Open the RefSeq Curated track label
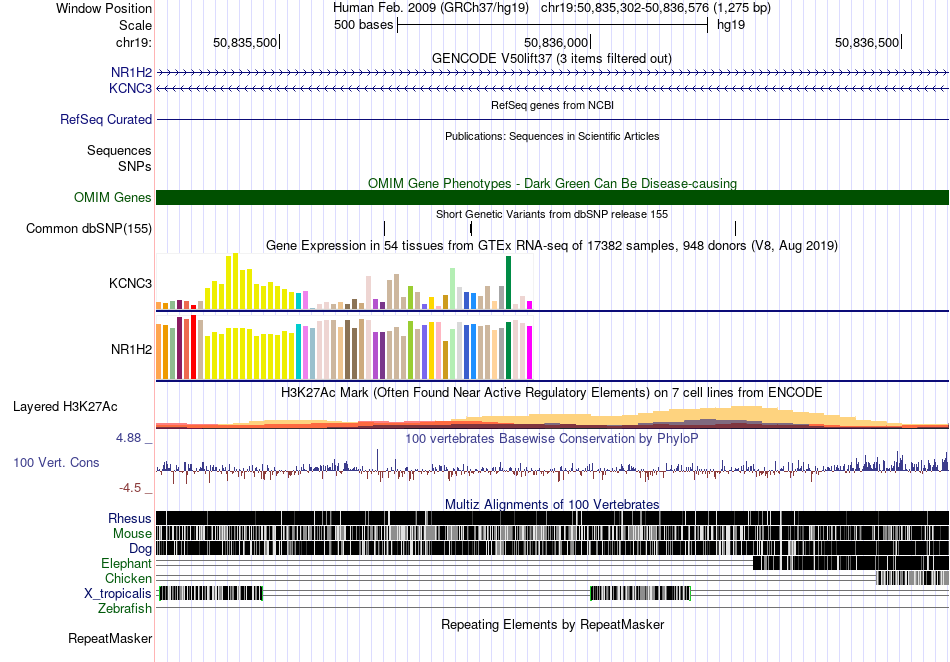This screenshot has height=662, width=950. tap(105, 119)
